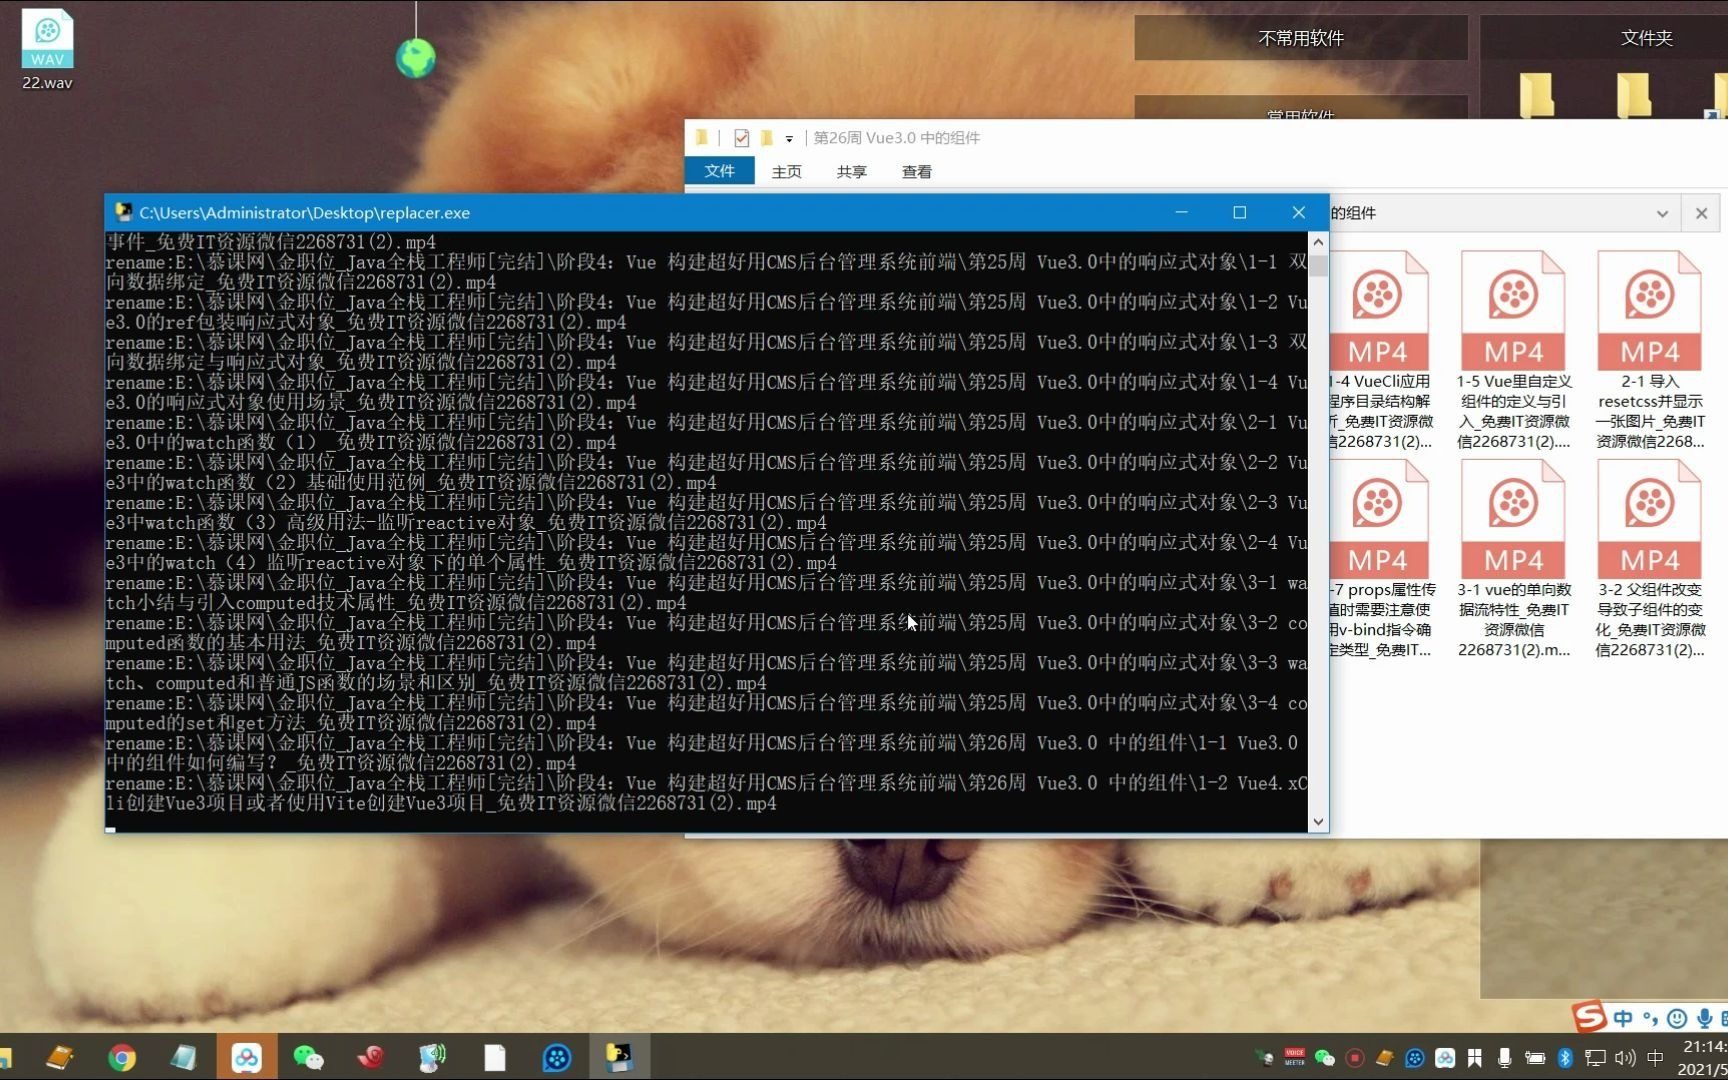Open the blue film reel player in taskbar
Viewport: 1728px width, 1080px height.
tap(556, 1057)
